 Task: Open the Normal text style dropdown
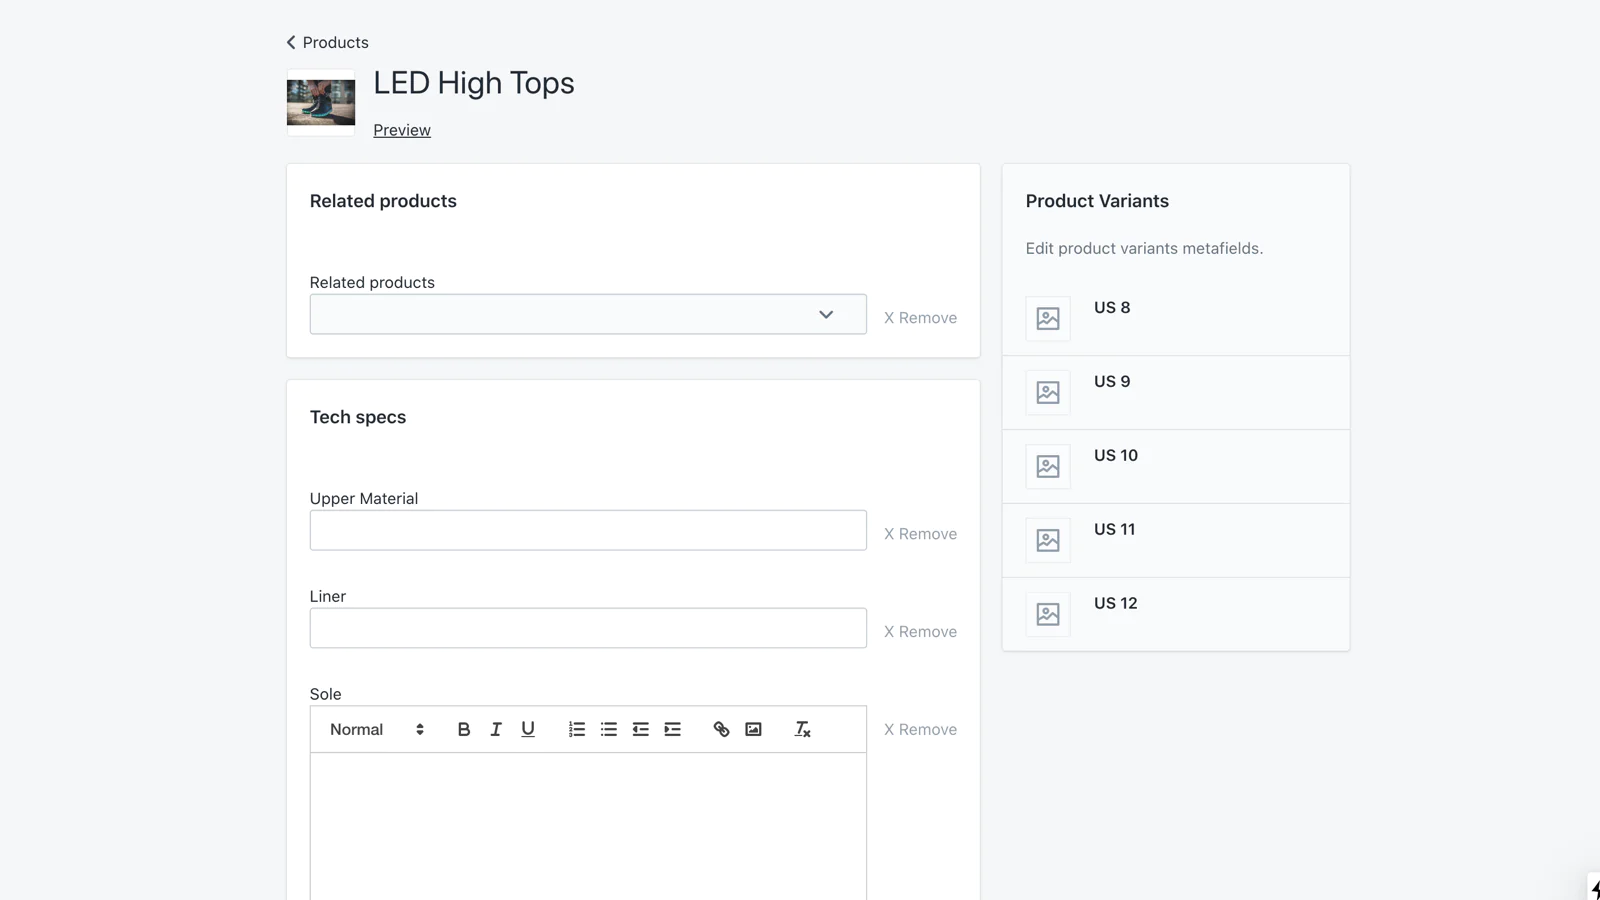pyautogui.click(x=377, y=730)
